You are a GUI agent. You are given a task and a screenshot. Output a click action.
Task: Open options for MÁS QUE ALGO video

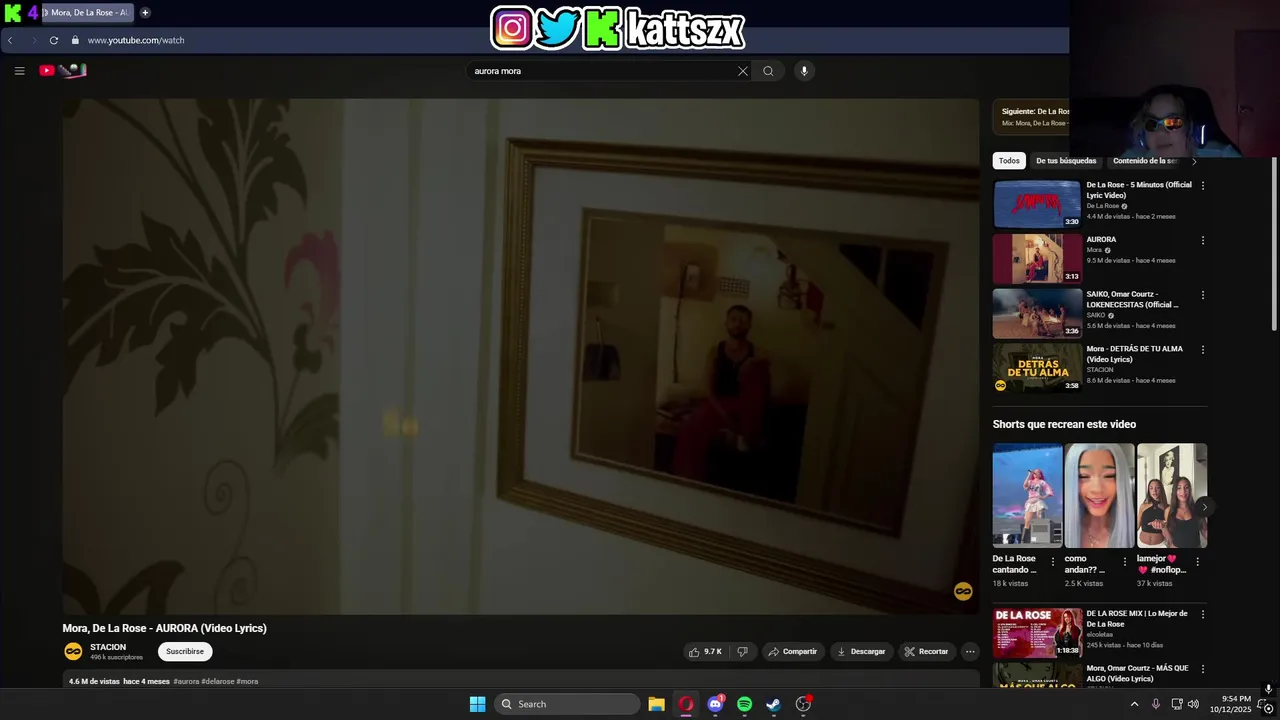coord(1203,669)
